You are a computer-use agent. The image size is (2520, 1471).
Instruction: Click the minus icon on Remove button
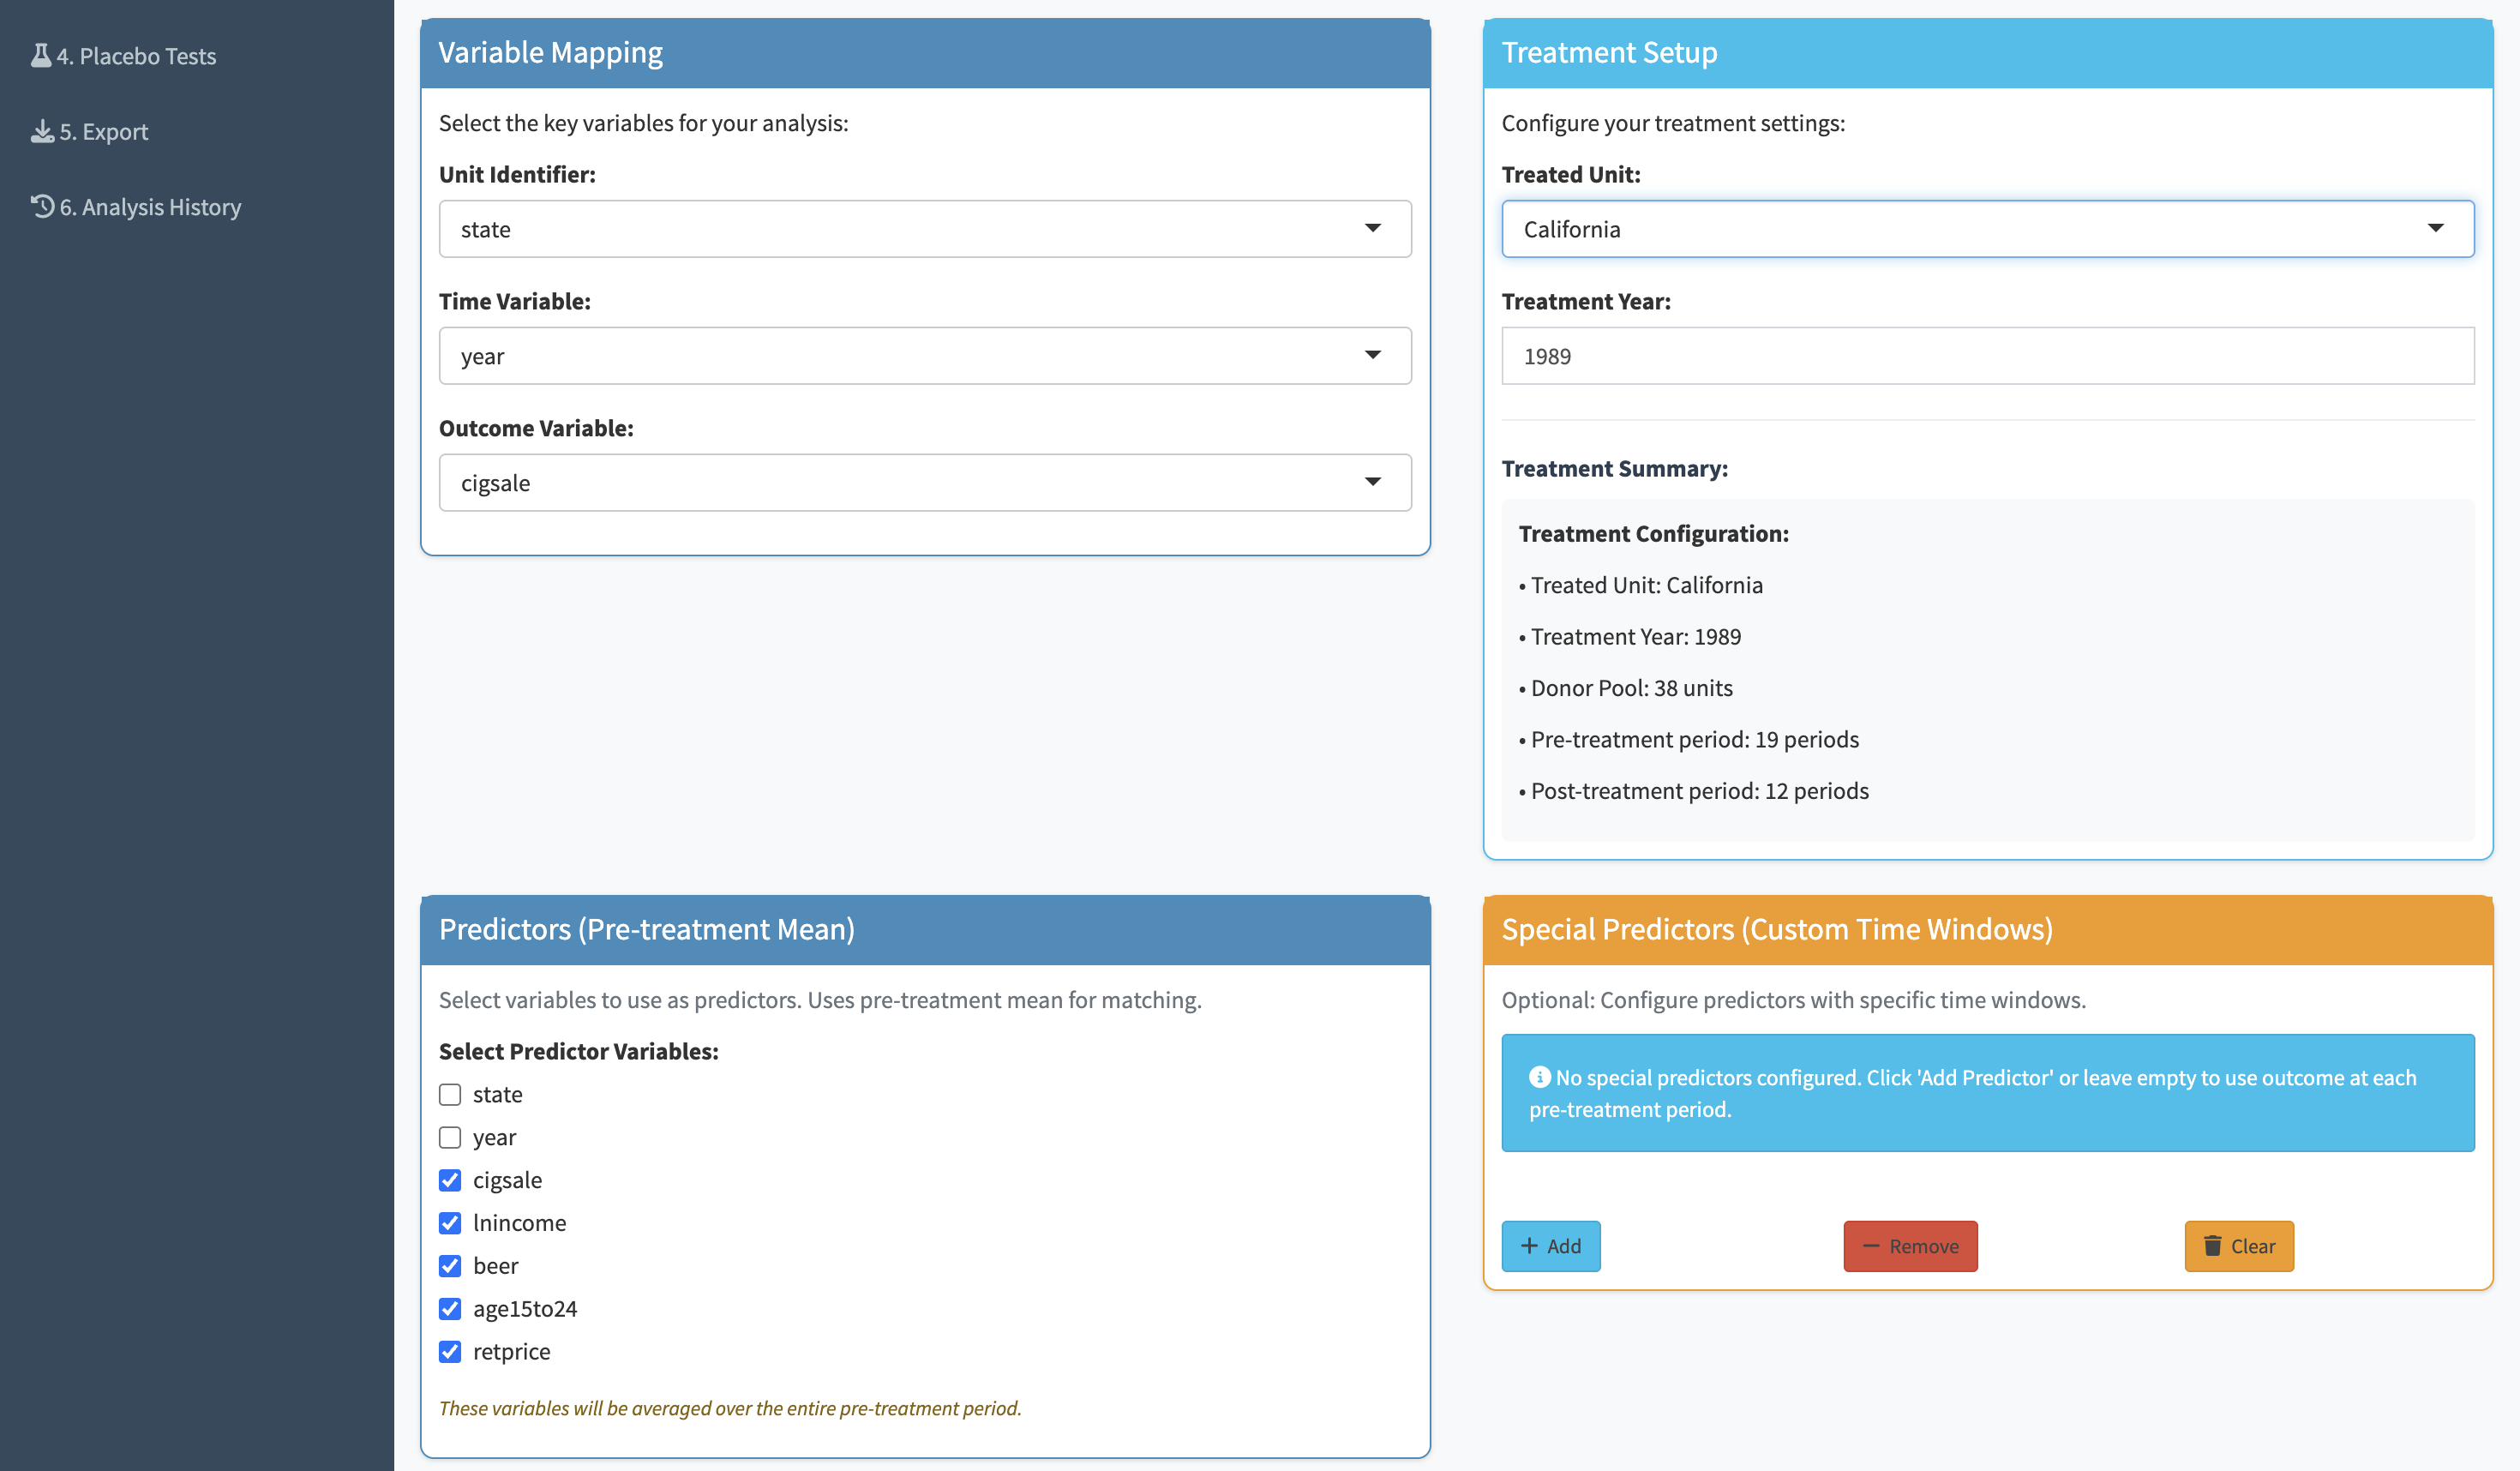click(1870, 1246)
